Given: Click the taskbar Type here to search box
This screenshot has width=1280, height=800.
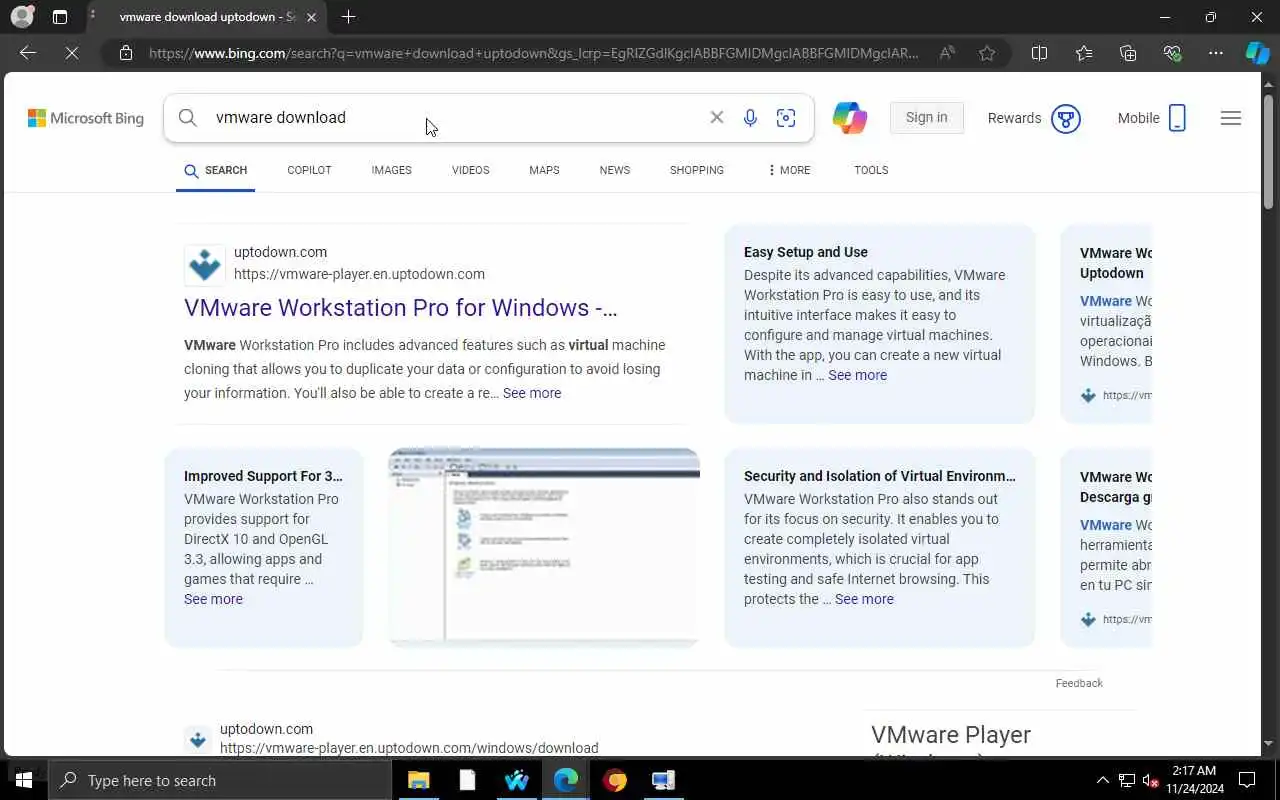Looking at the screenshot, I should point(219,780).
